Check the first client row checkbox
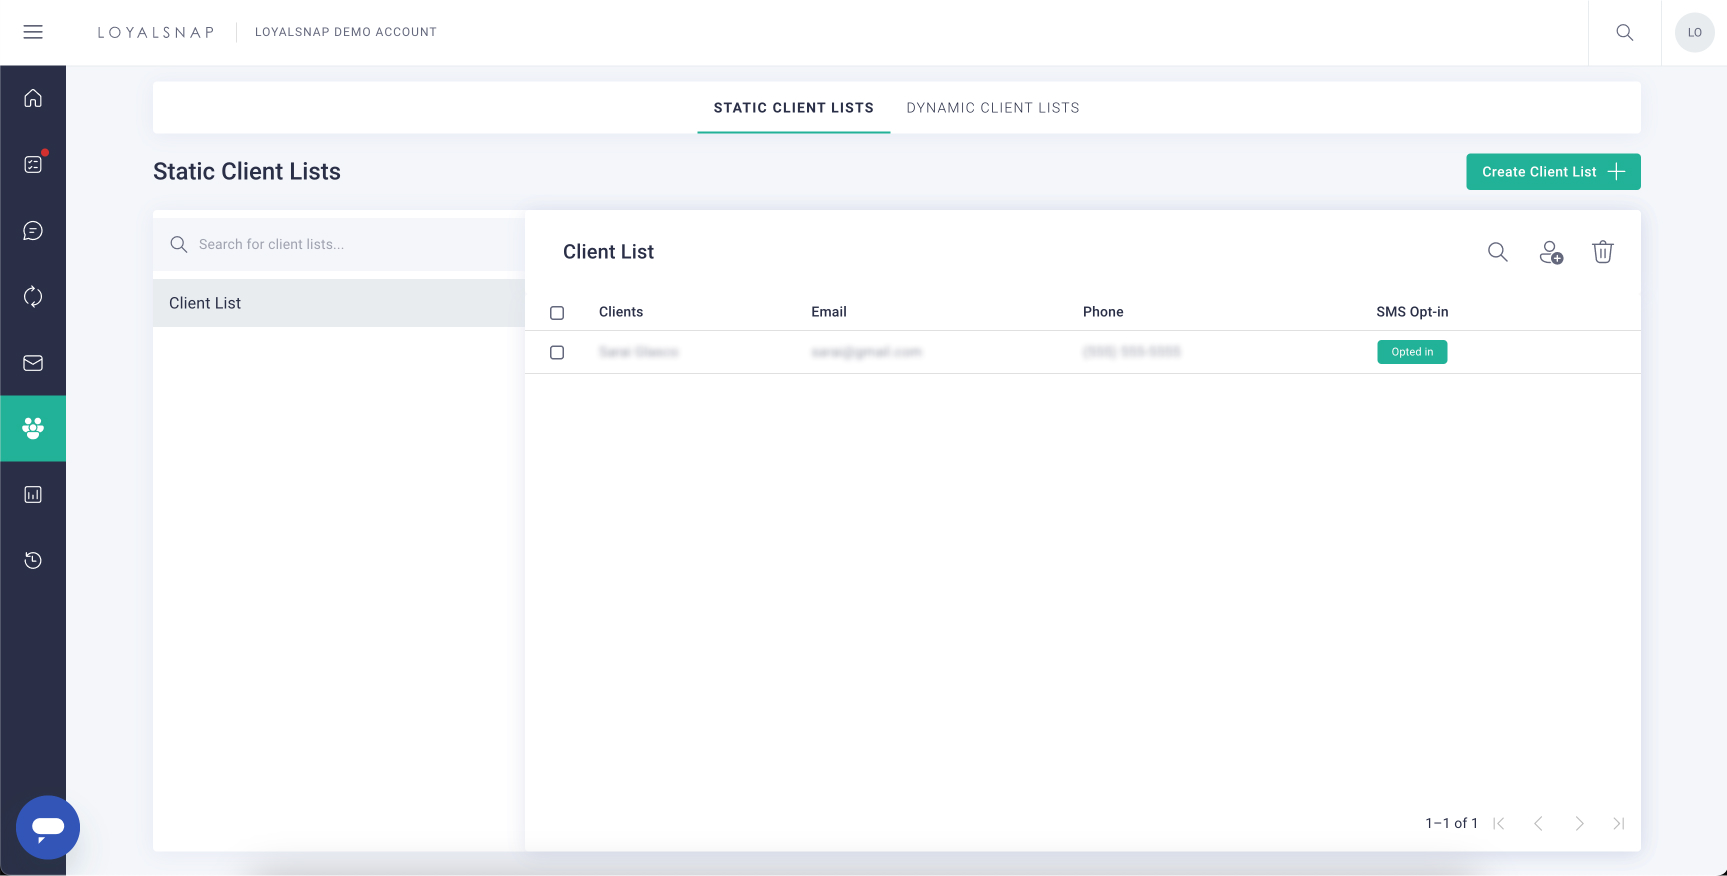The width and height of the screenshot is (1727, 876). point(557,352)
